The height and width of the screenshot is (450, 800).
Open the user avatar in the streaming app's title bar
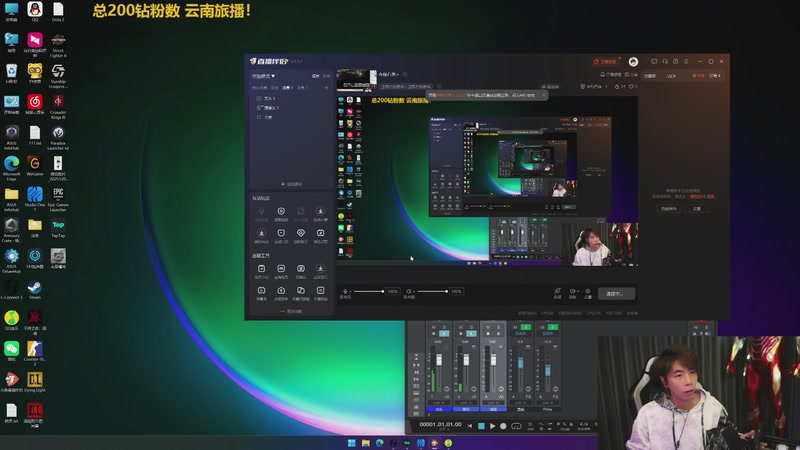pos(633,62)
